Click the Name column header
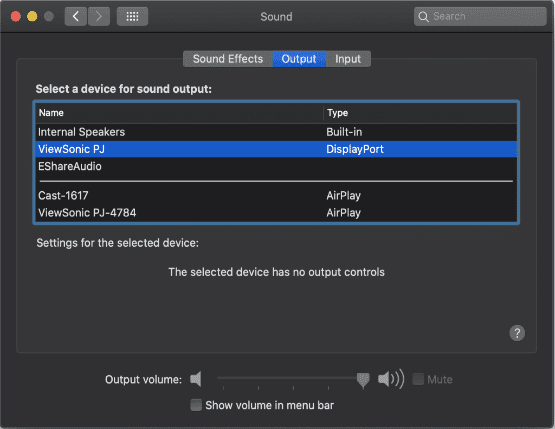Viewport: 555px width, 429px height. point(179,113)
